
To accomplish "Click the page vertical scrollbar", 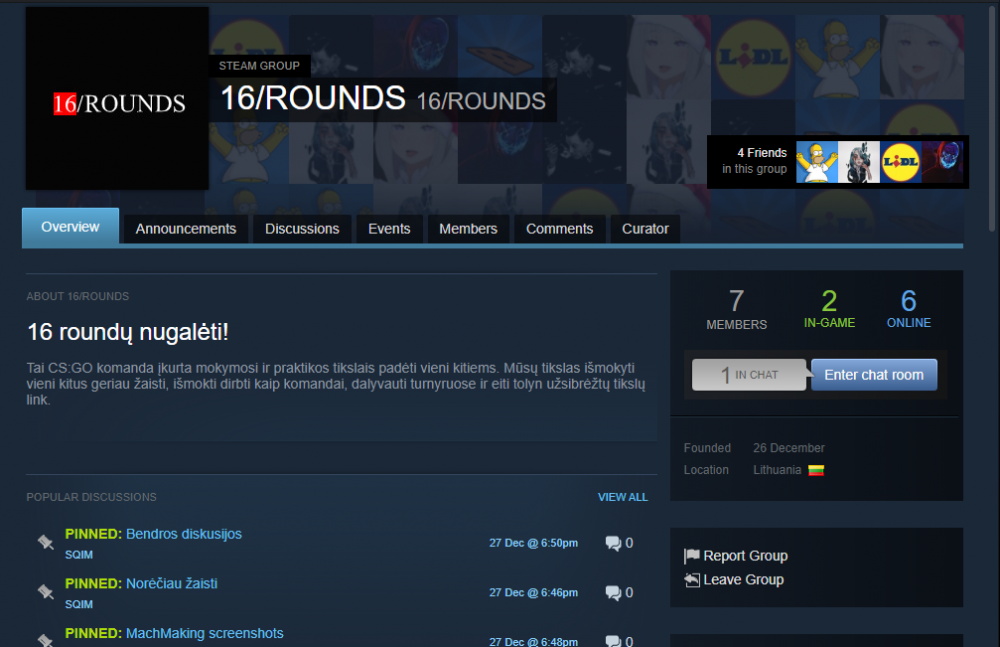I will coord(992,118).
